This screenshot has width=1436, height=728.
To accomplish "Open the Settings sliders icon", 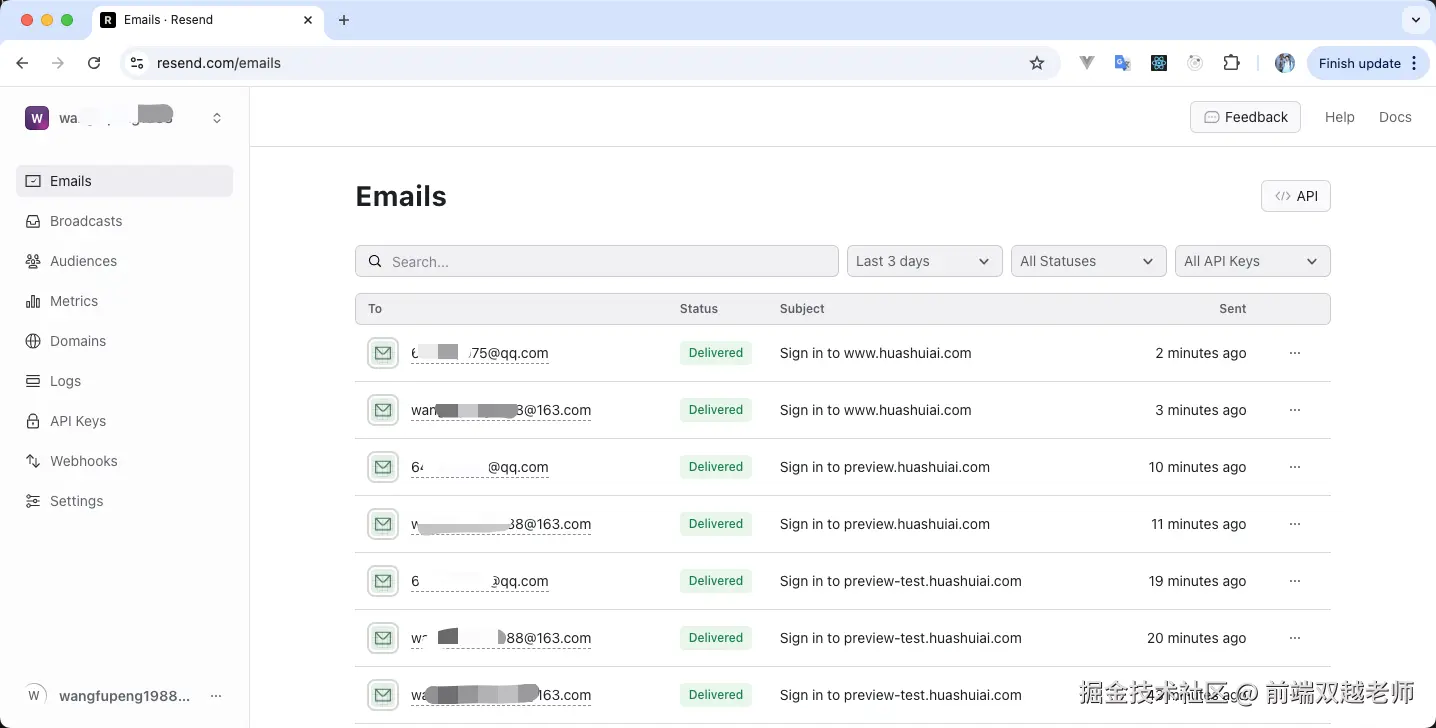I will pyautogui.click(x=33, y=501).
